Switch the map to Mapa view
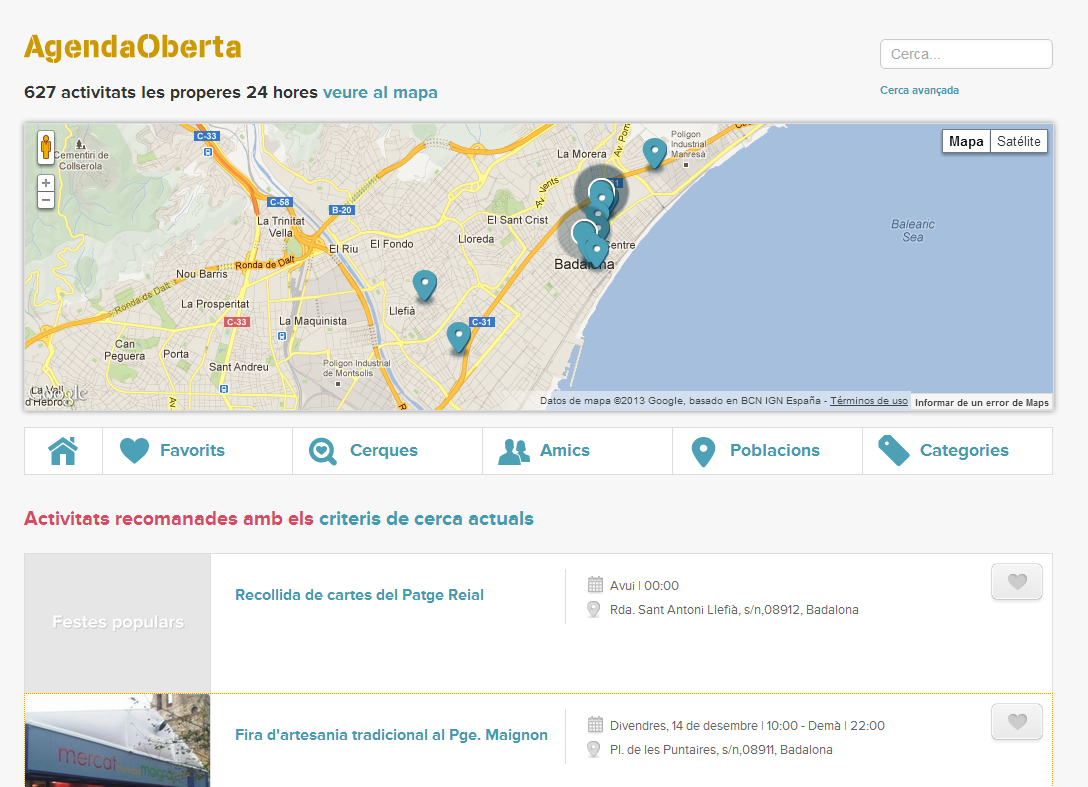 click(x=966, y=142)
